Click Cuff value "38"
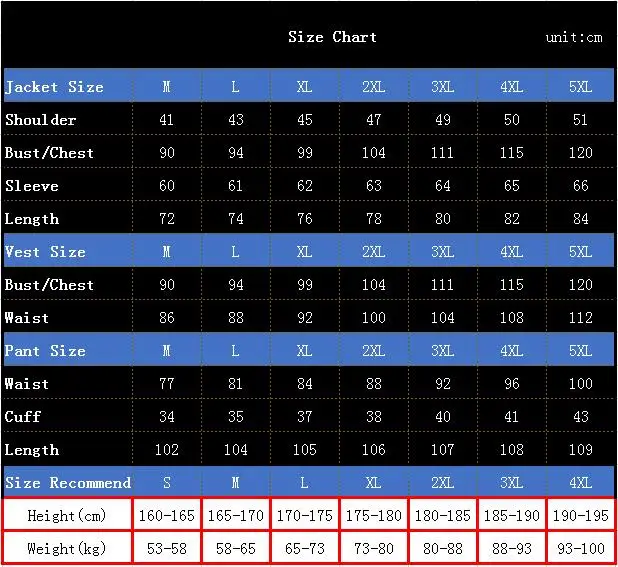Viewport: 618px width, 567px height. pos(374,416)
